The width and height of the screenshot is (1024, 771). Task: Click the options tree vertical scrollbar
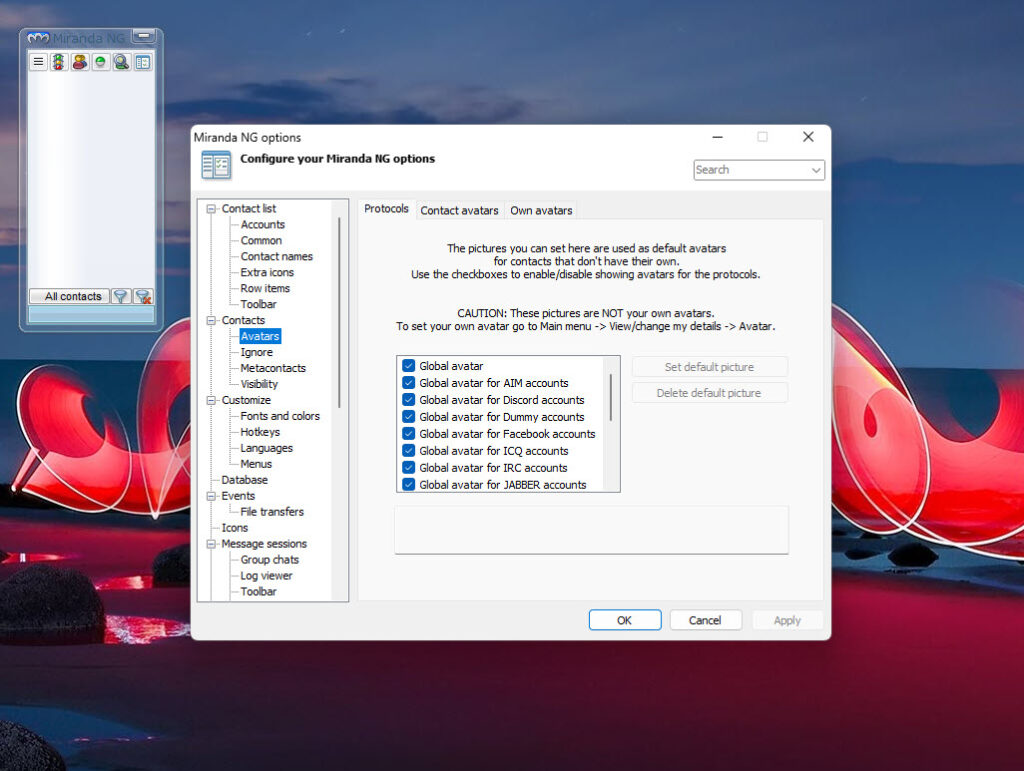click(x=339, y=313)
